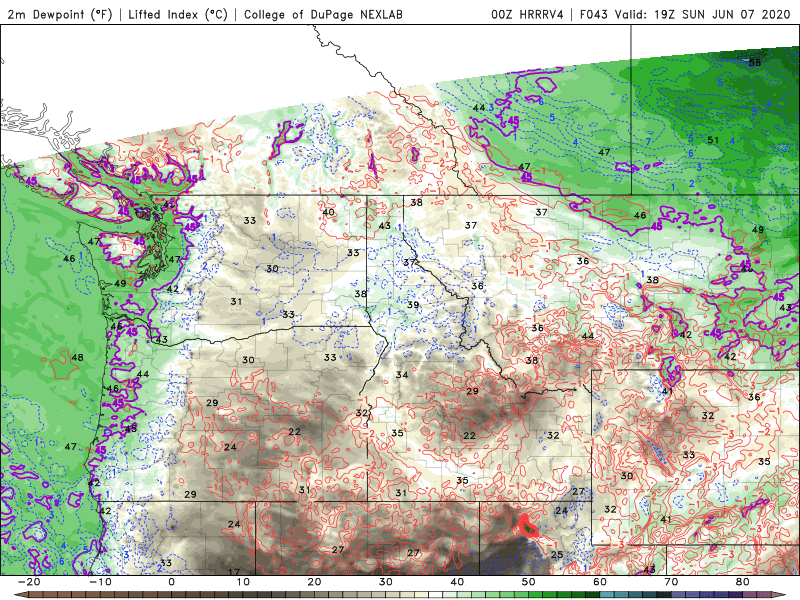Click the "-10" label on the color scale
This screenshot has width=800, height=600.
100,582
